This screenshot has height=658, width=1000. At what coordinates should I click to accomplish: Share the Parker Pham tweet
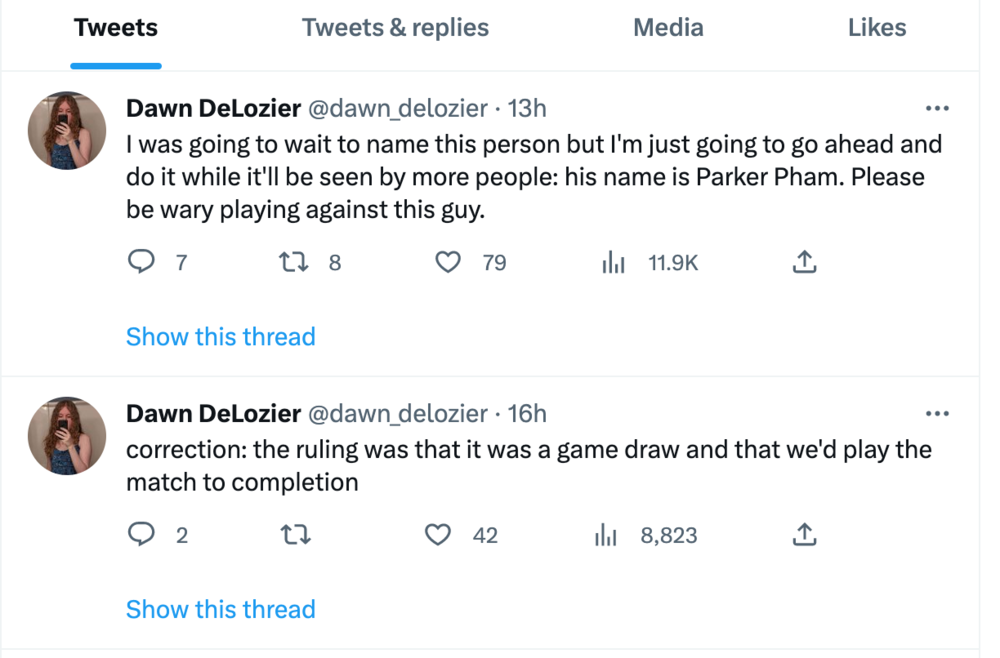pyautogui.click(x=804, y=262)
